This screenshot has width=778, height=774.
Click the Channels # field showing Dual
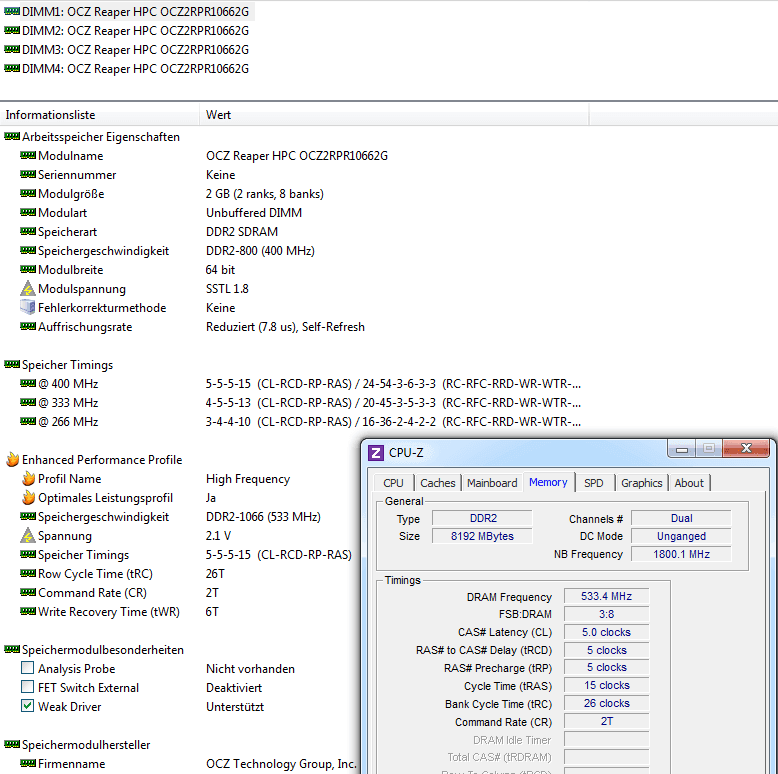(x=681, y=518)
